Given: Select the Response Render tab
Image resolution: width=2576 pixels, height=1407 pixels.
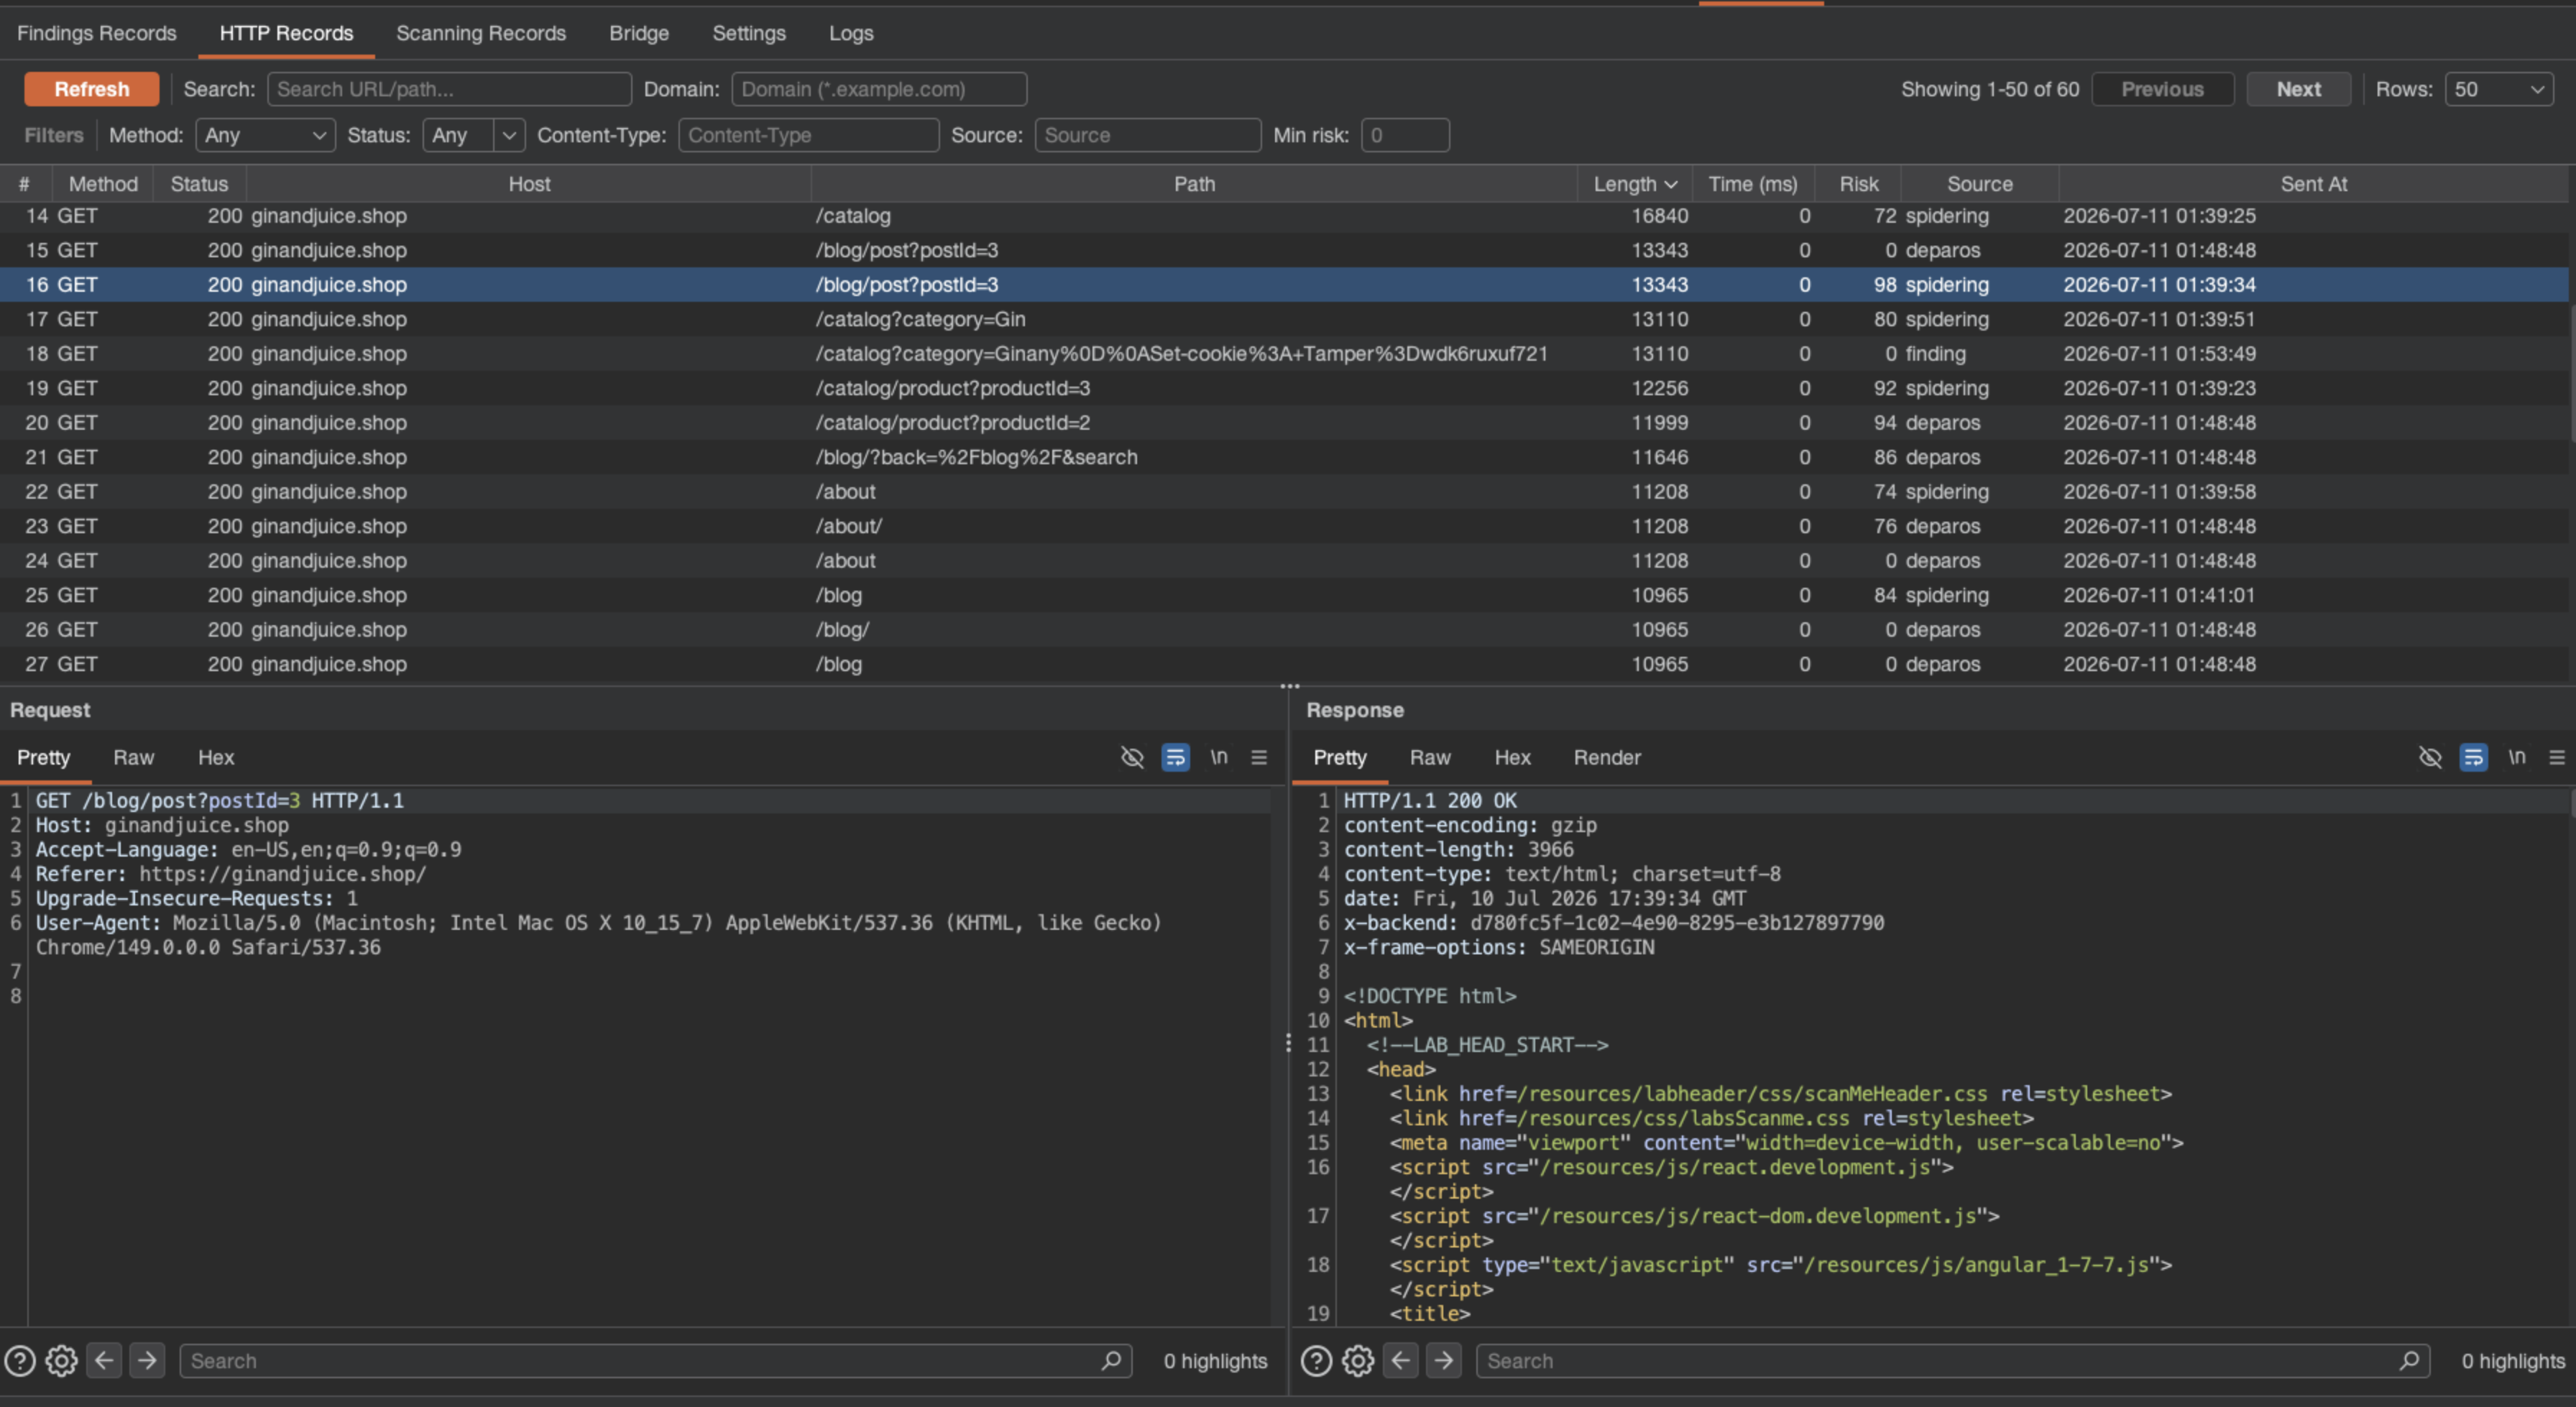Looking at the screenshot, I should point(1607,757).
